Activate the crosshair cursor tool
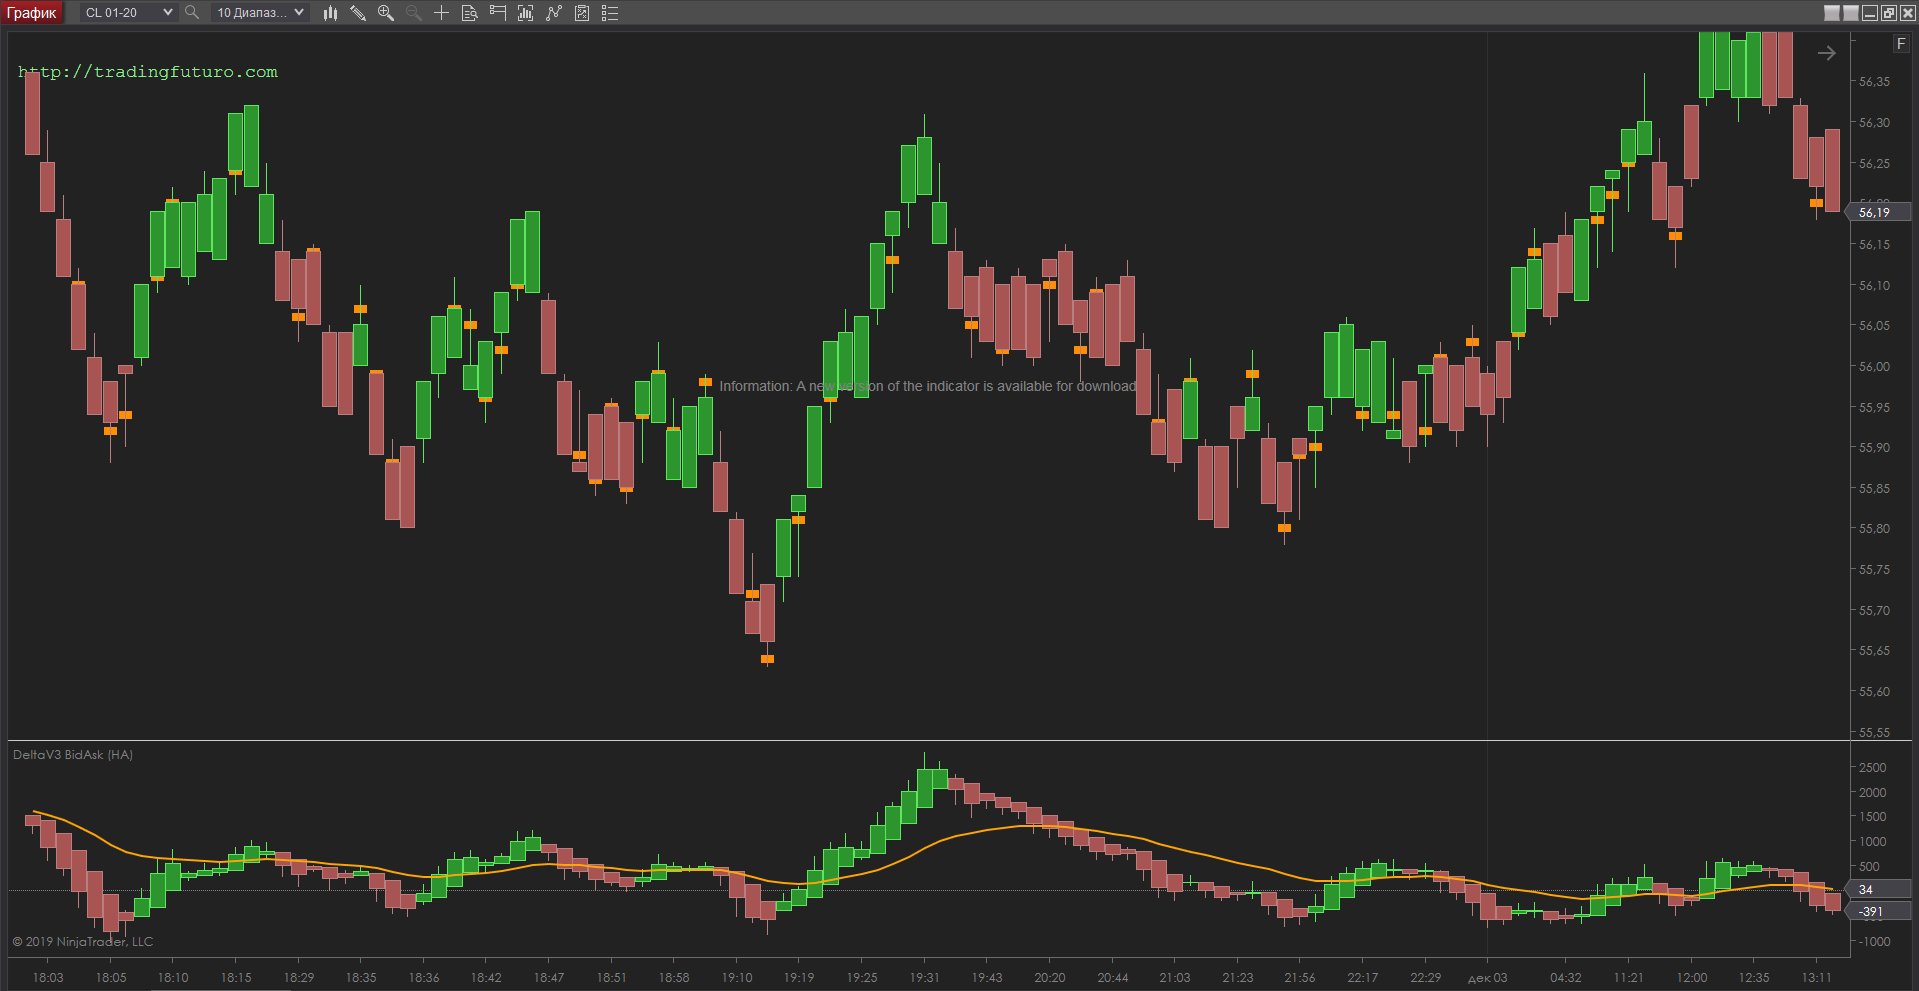 441,13
